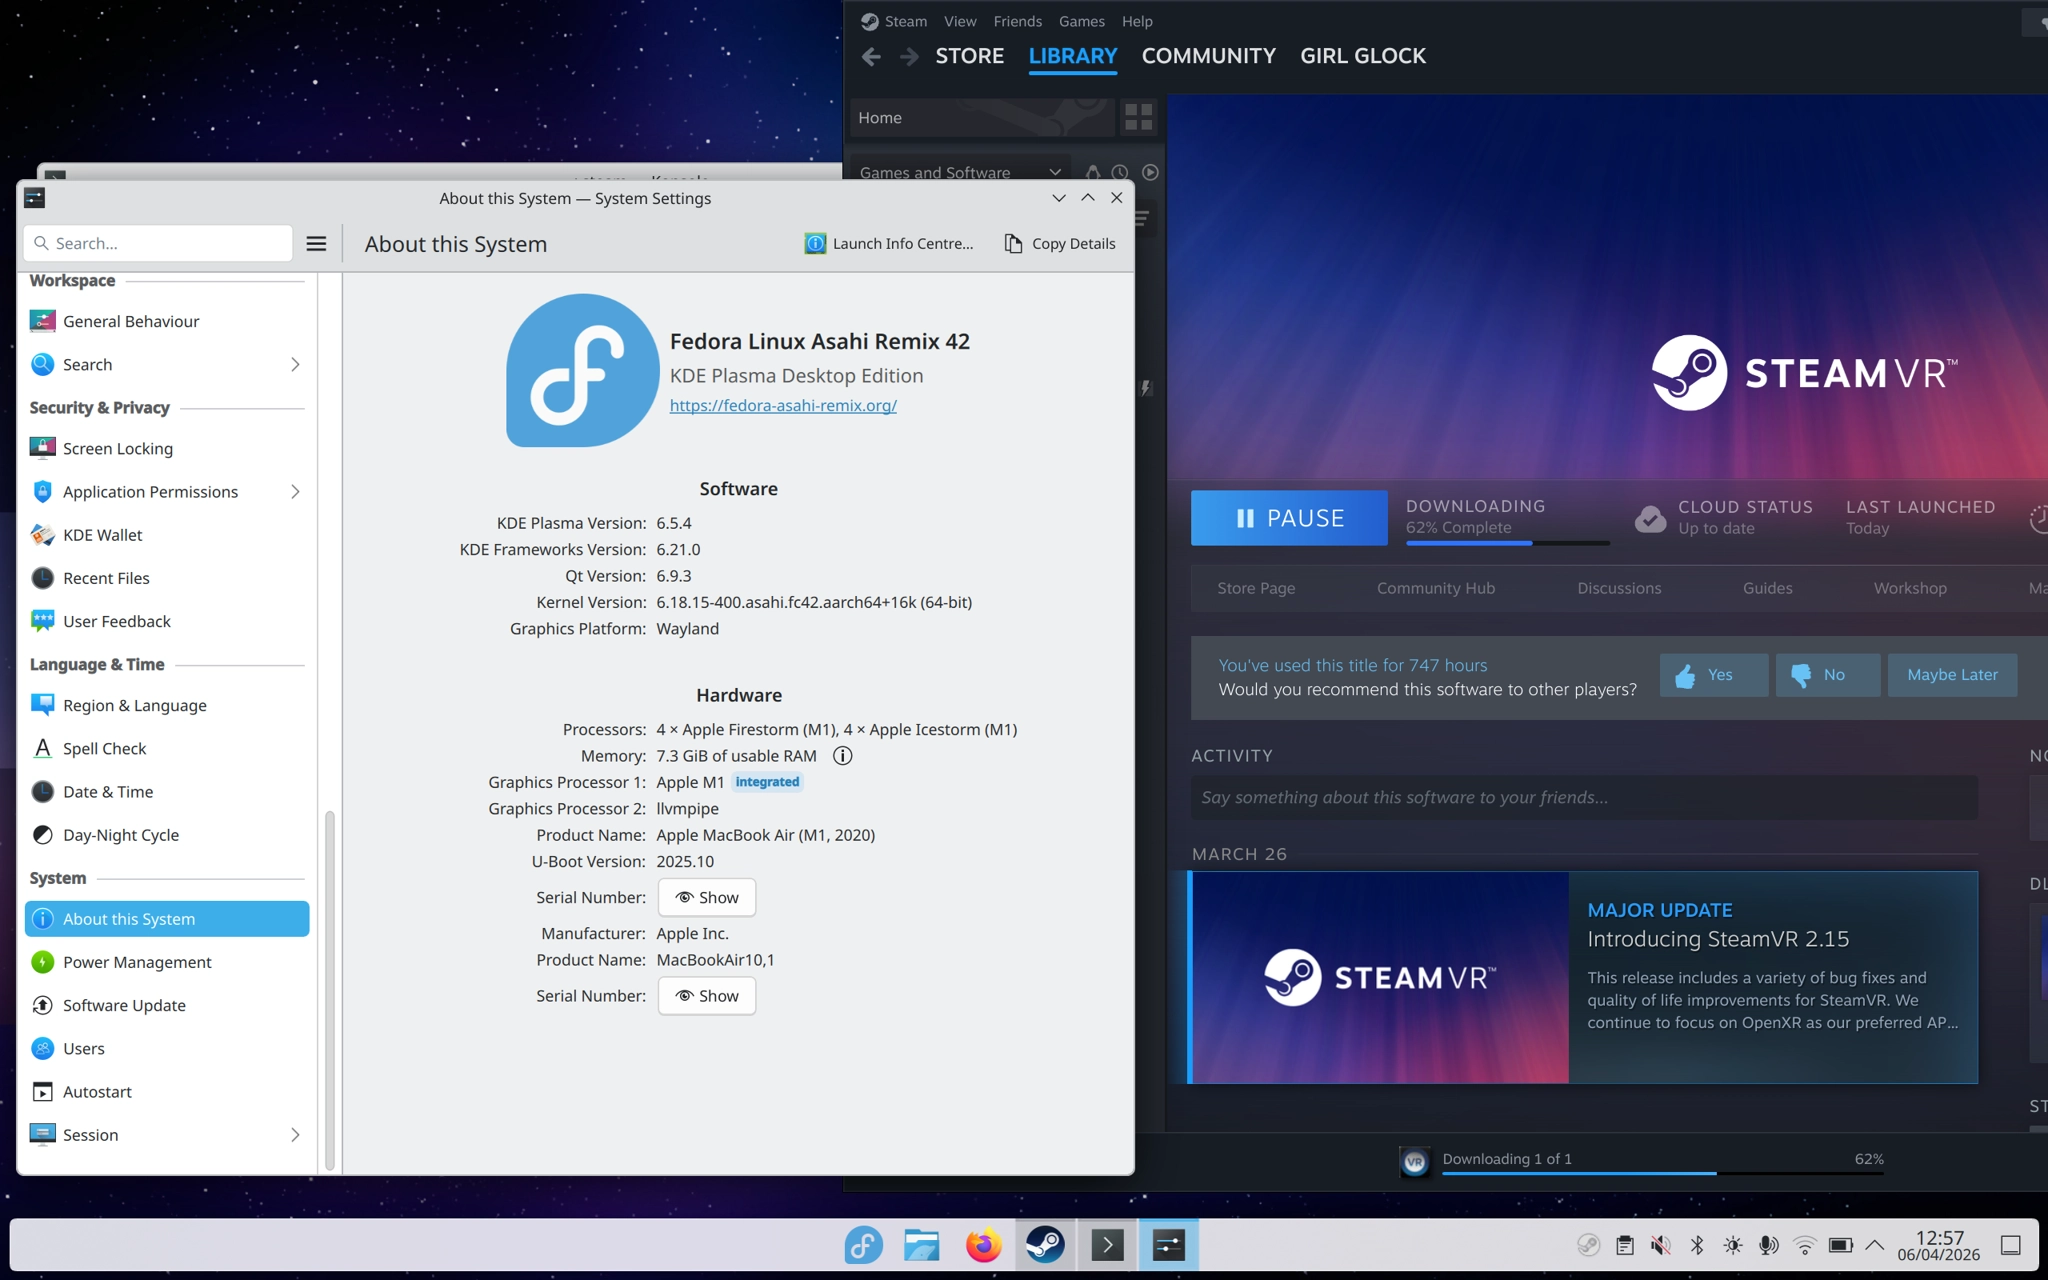This screenshot has width=2048, height=1280.
Task: Launch Firefox from the taskbar
Action: [x=983, y=1245]
